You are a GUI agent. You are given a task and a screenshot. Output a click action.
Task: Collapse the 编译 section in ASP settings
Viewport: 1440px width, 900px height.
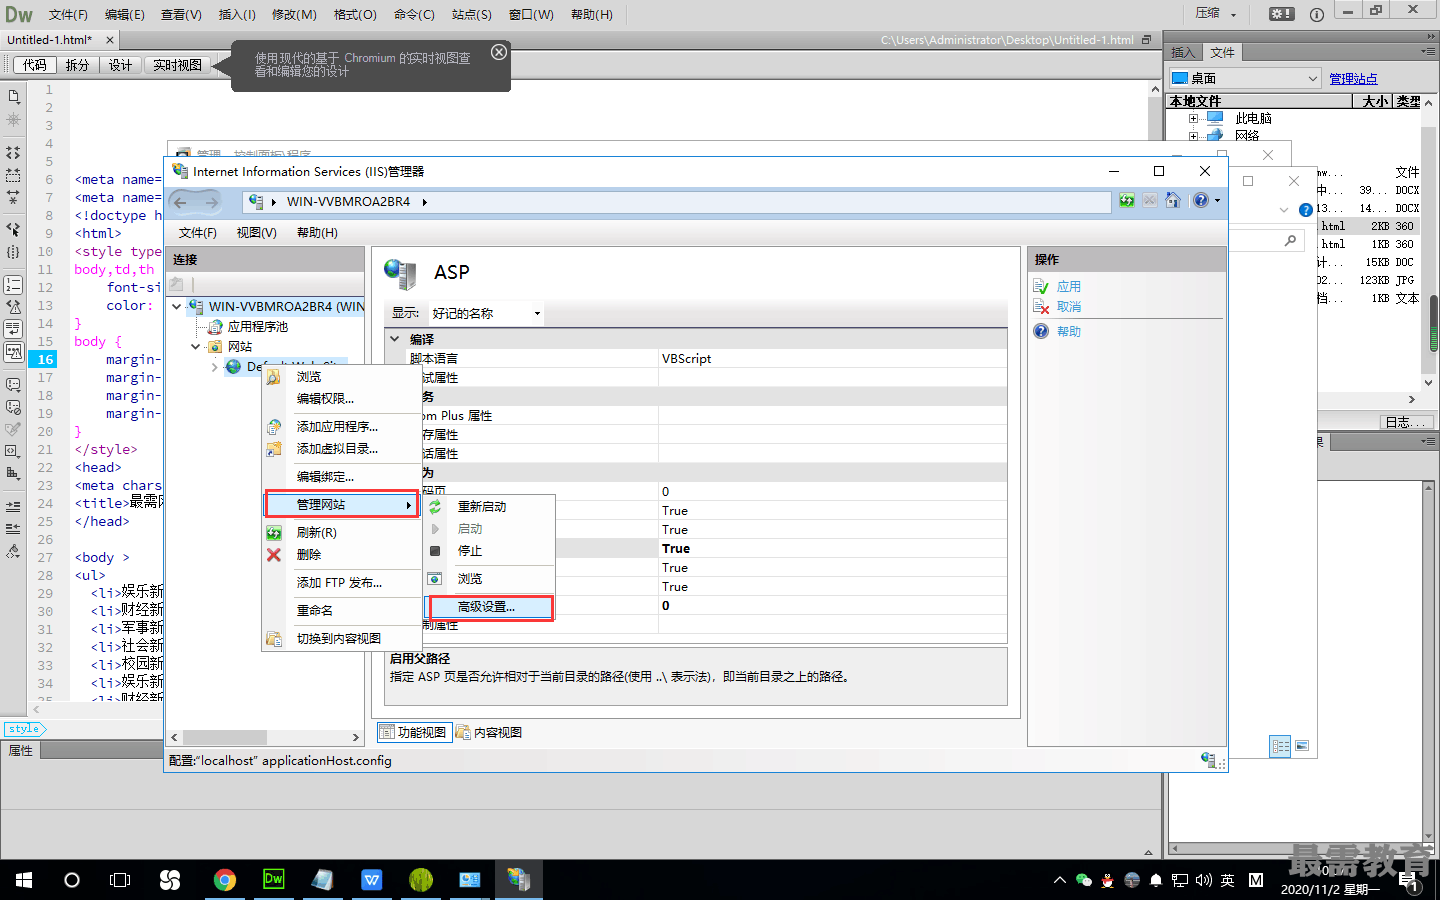click(x=395, y=339)
